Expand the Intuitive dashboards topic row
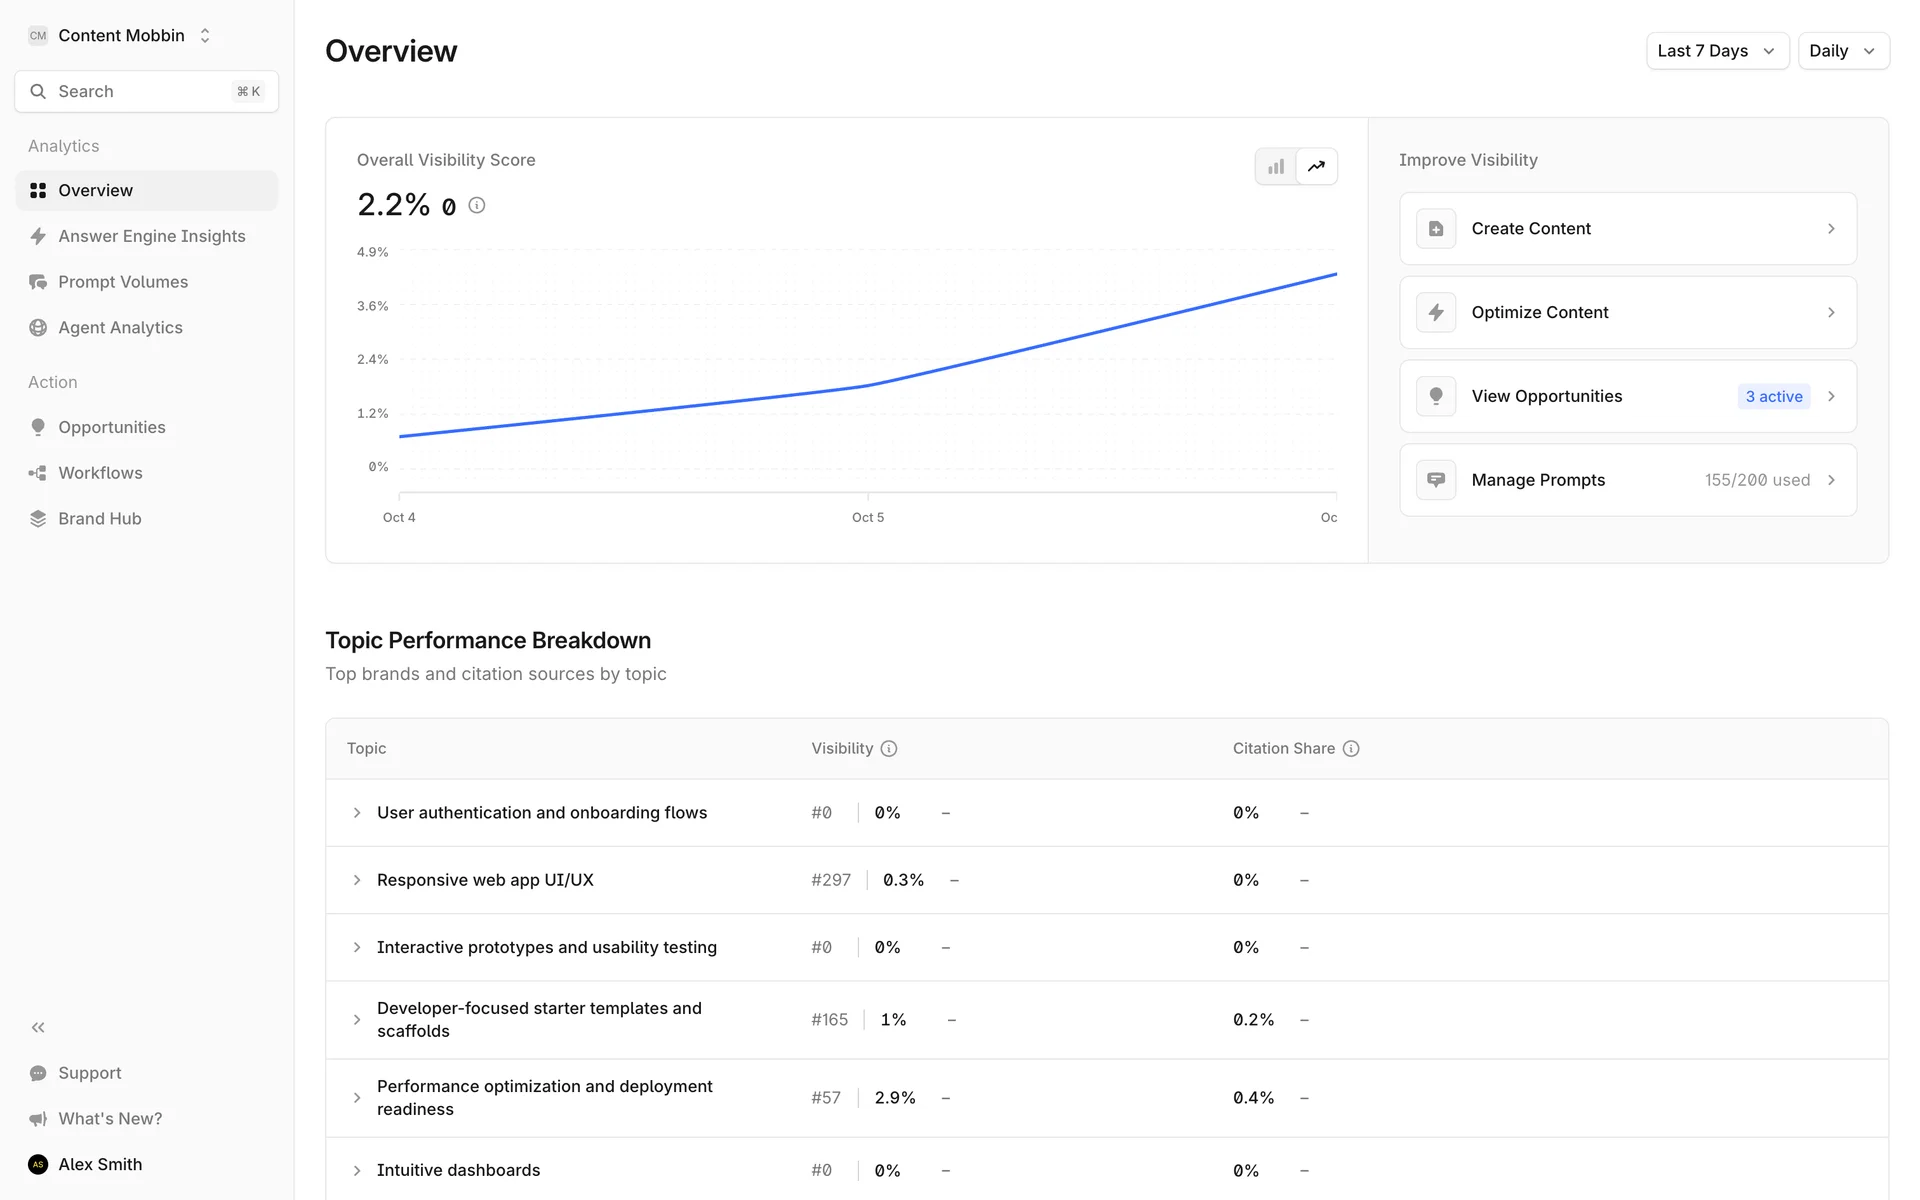This screenshot has height=1200, width=1920. click(357, 1170)
